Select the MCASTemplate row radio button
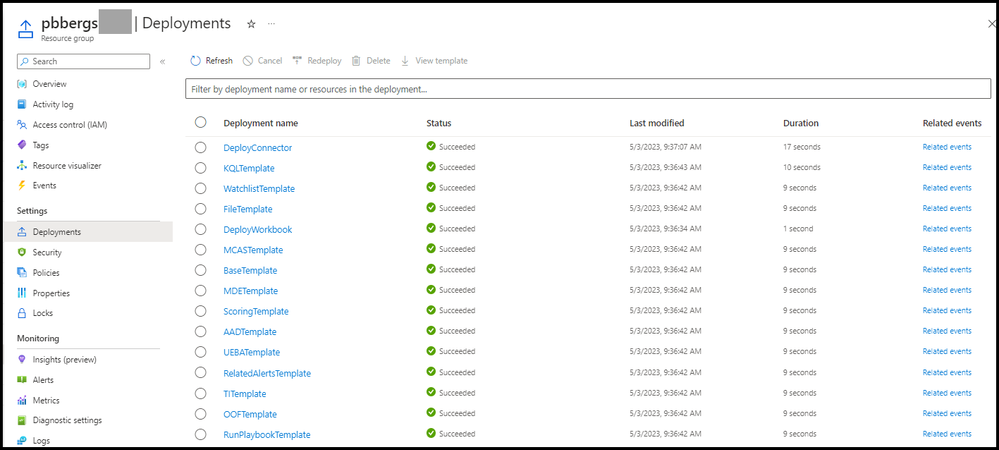The width and height of the screenshot is (999, 450). [201, 249]
